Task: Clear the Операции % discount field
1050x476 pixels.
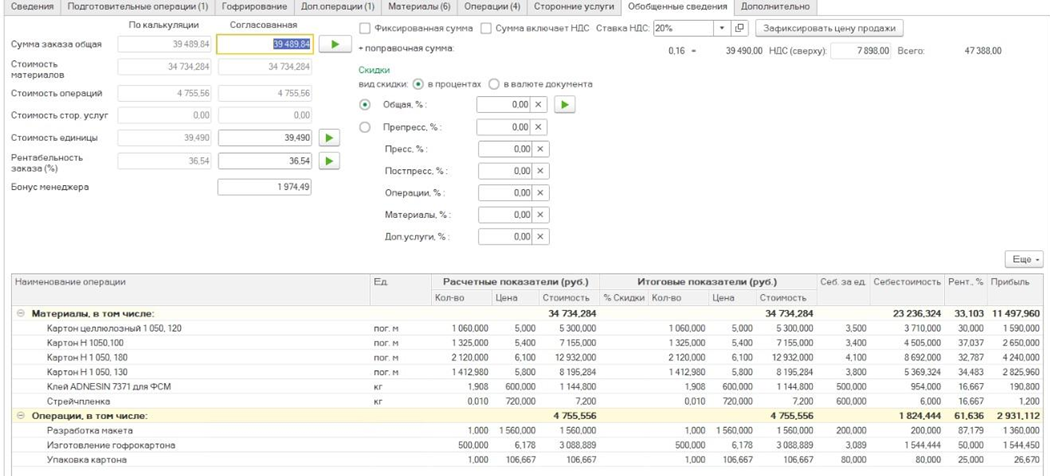Action: point(541,193)
